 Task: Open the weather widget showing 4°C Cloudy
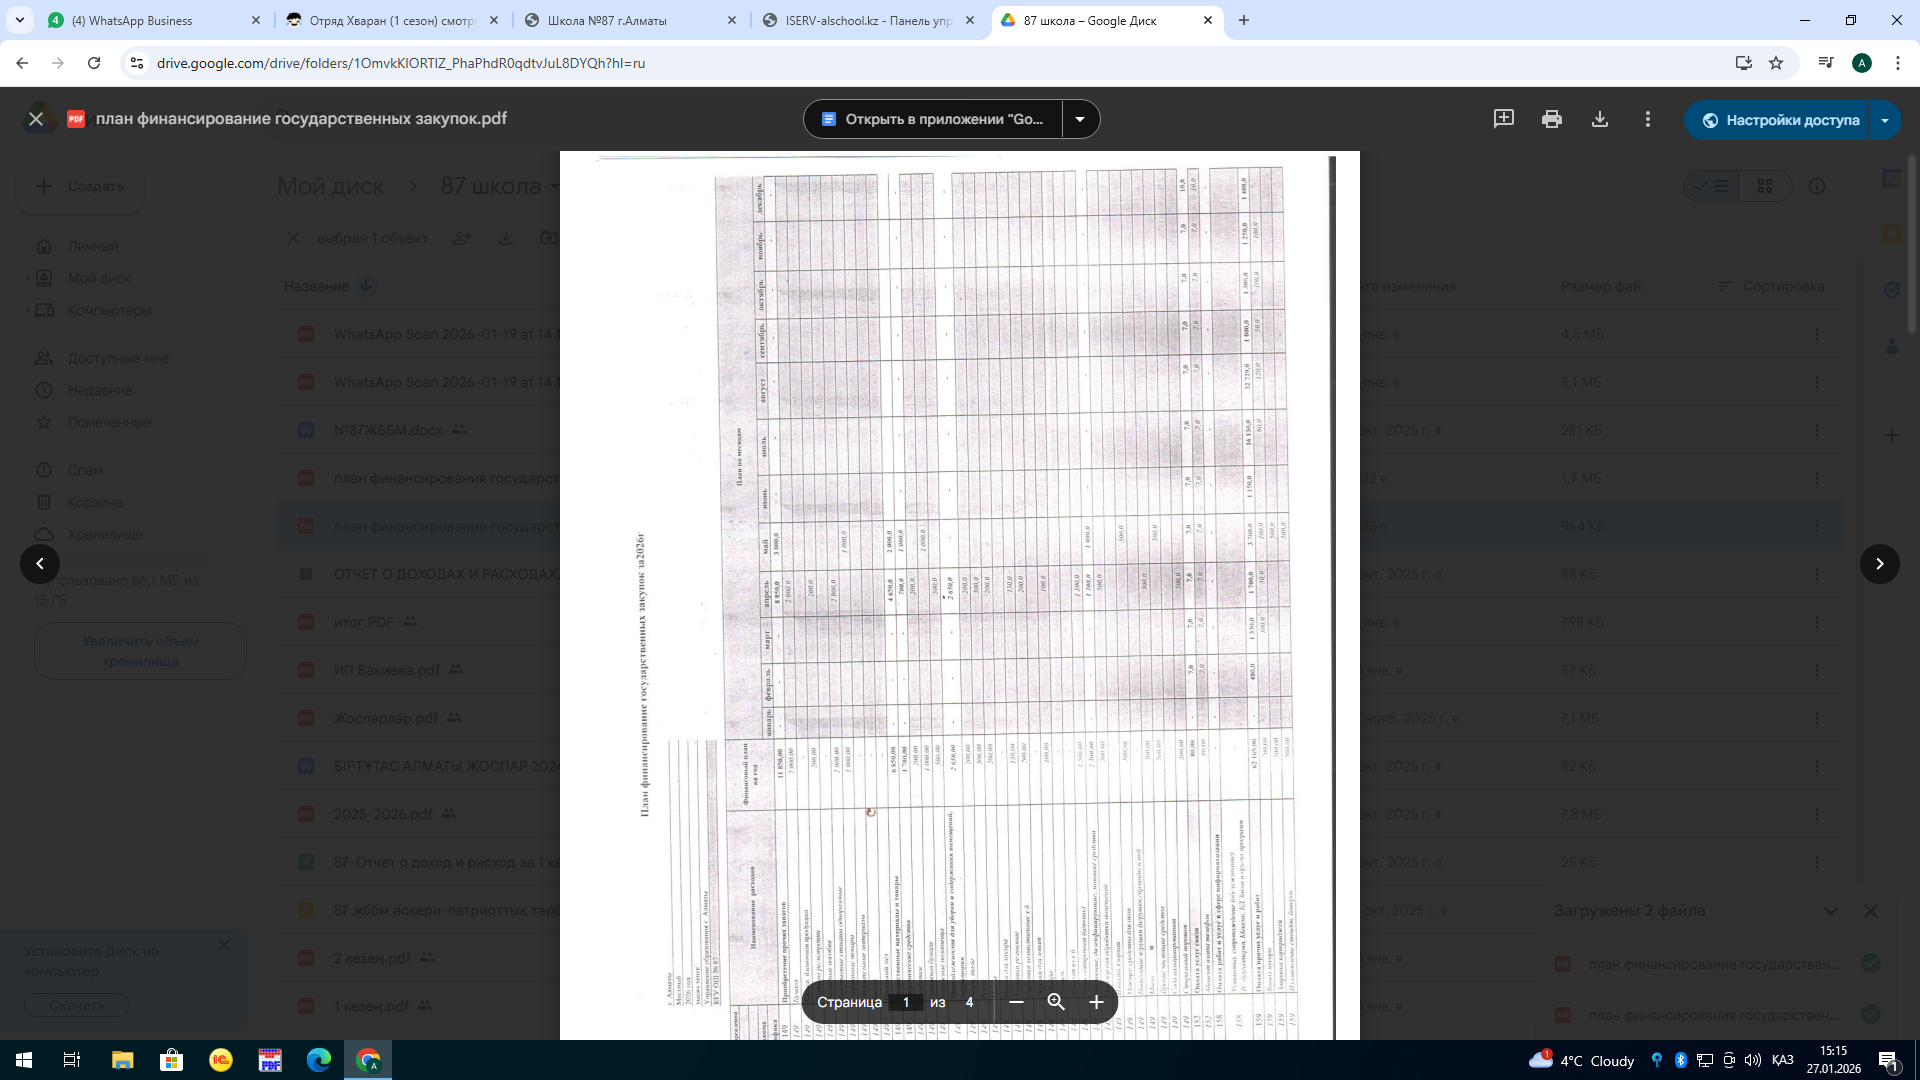click(1581, 1060)
